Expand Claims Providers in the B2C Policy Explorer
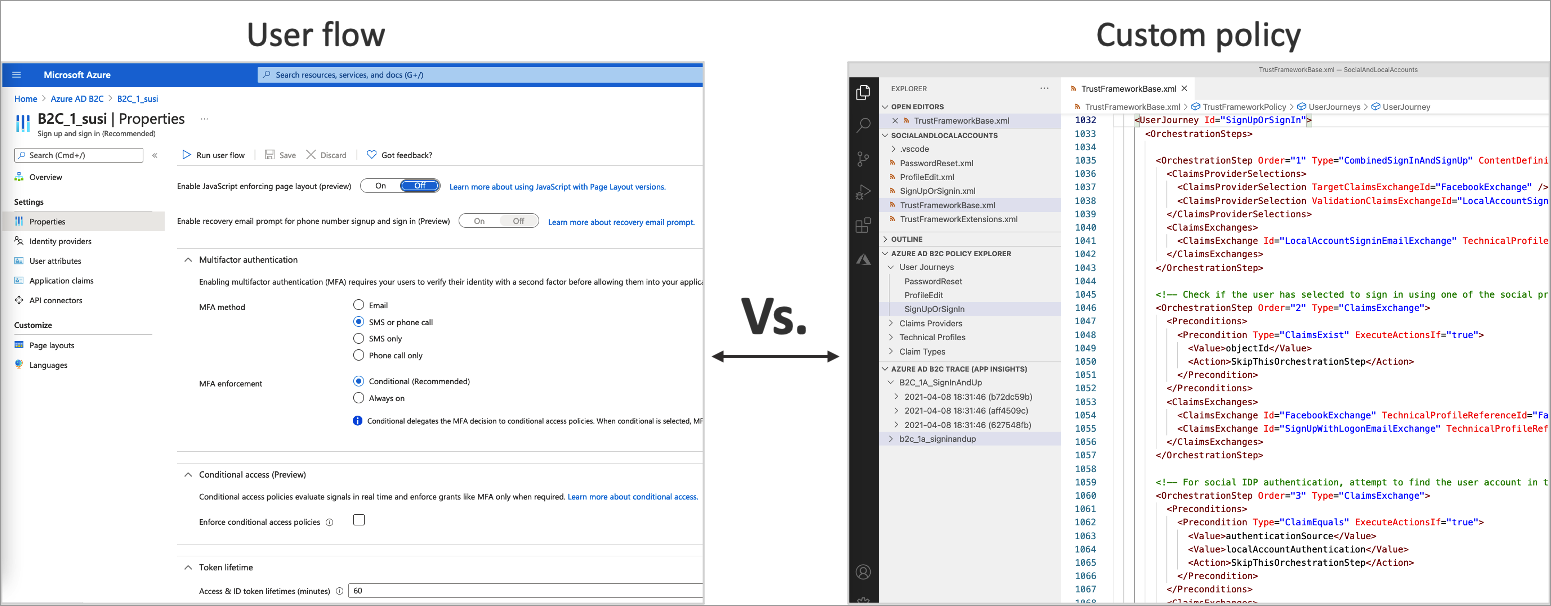1551x606 pixels. pos(893,322)
